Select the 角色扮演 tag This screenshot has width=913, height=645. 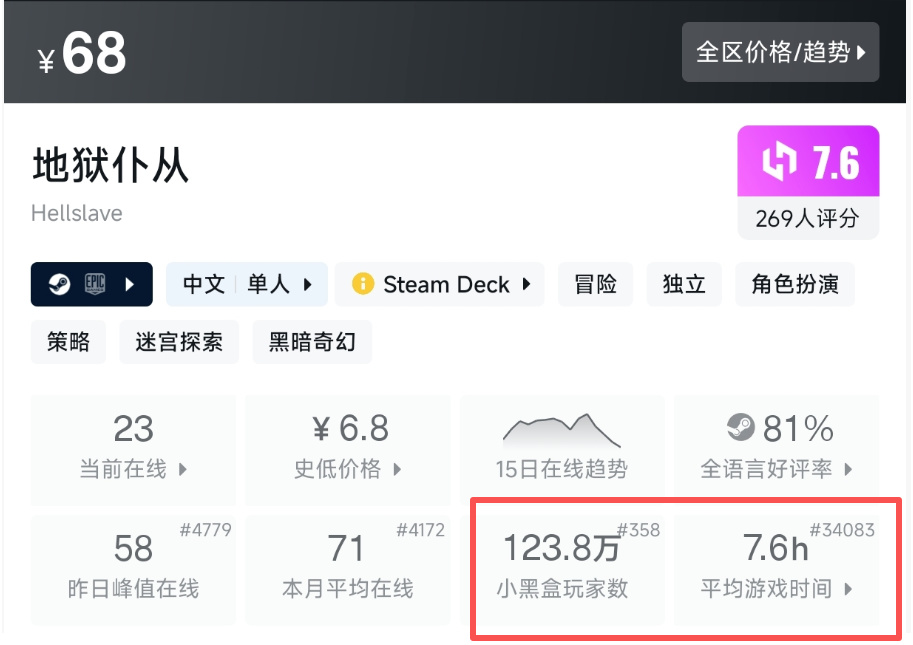pos(795,284)
